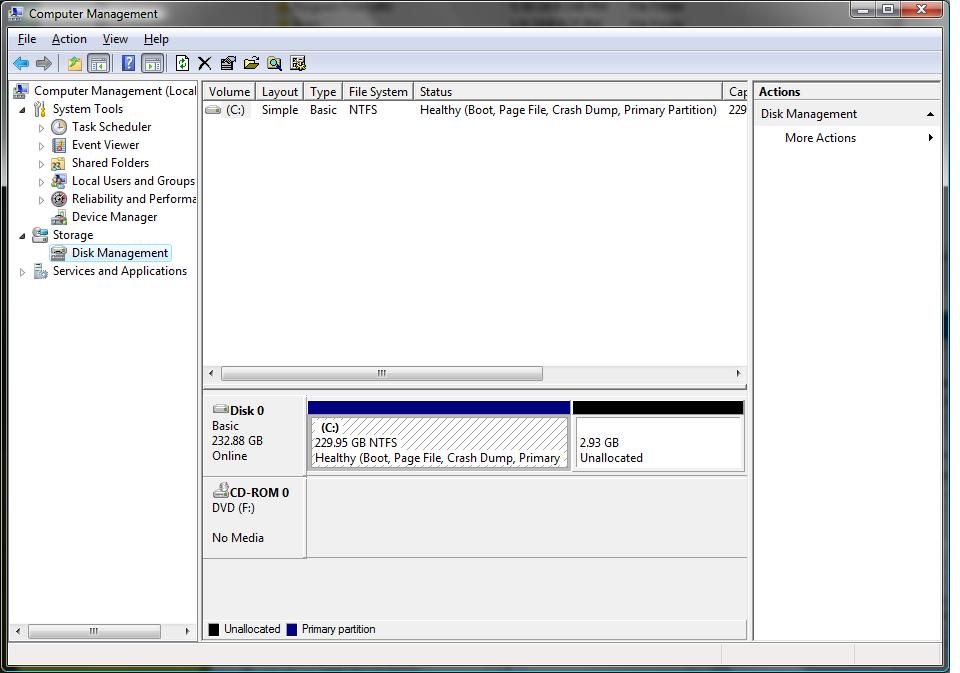Collapse the Storage tree node
This screenshot has height=673, width=960.
point(23,236)
